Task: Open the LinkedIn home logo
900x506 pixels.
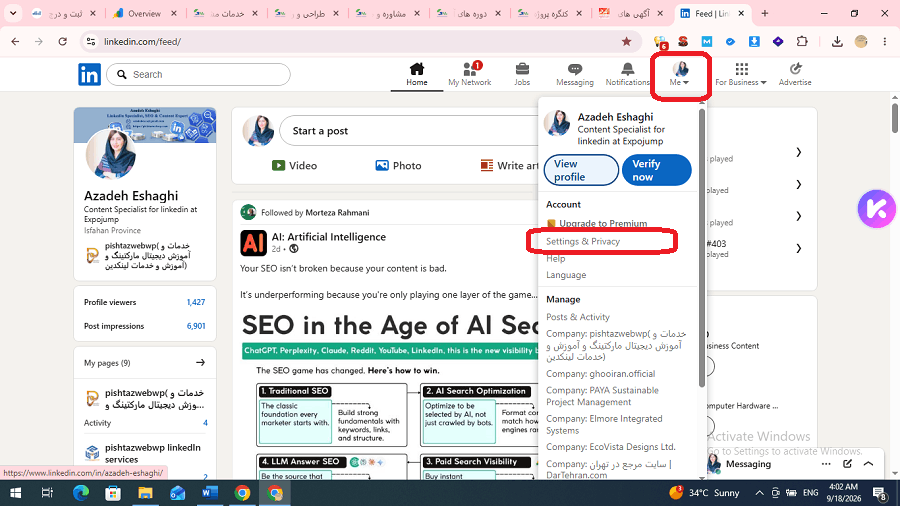Action: (x=89, y=75)
